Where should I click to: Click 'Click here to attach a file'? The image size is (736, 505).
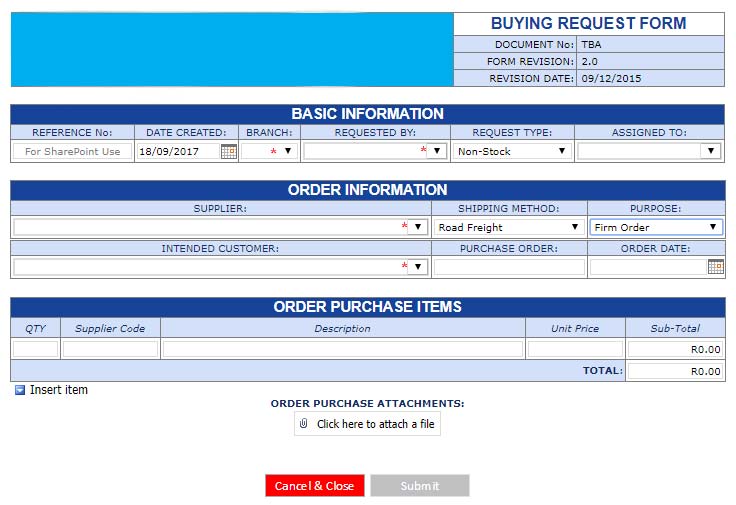click(x=375, y=424)
